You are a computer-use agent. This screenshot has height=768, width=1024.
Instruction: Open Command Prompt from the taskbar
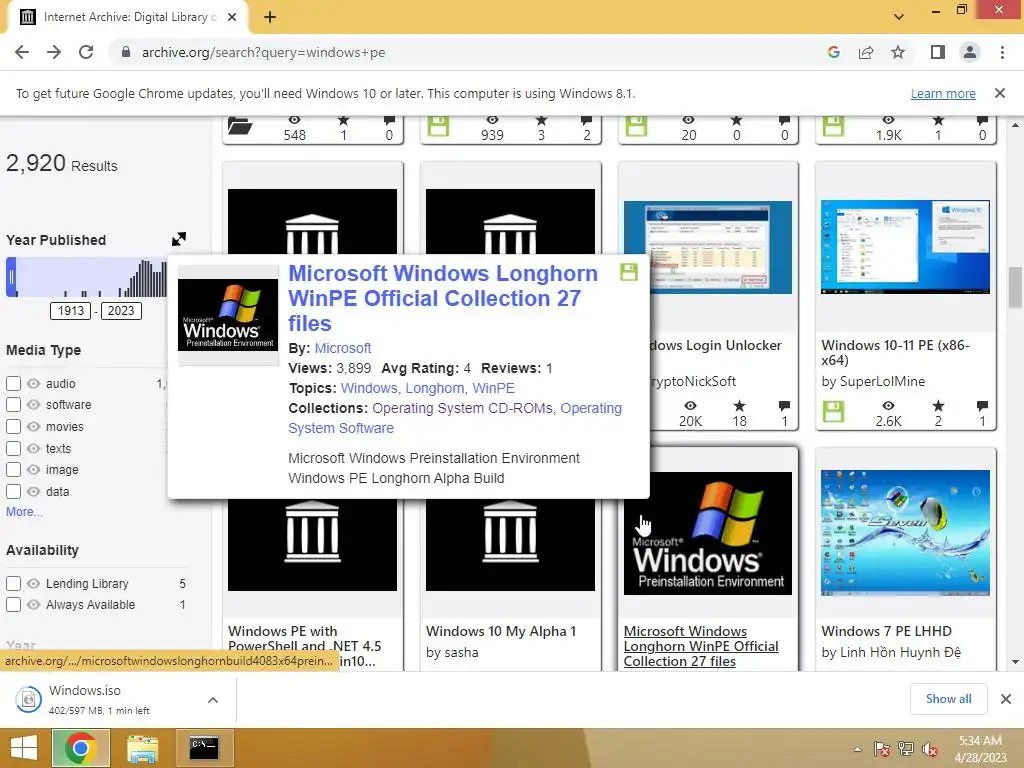(204, 748)
